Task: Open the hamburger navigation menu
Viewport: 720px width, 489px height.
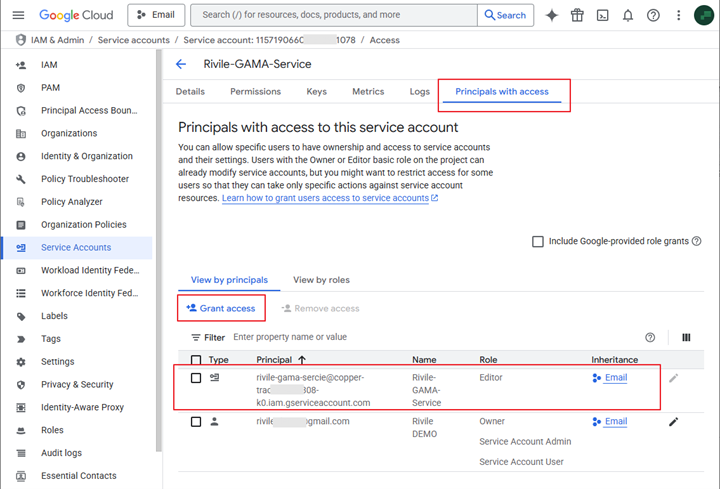Action: (18, 15)
